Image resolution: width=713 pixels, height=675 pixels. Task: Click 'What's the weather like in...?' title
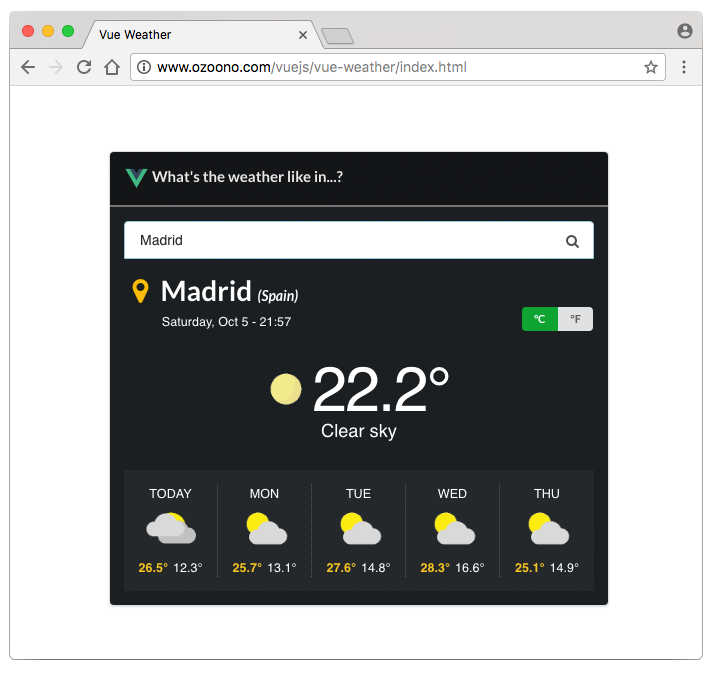pos(247,176)
